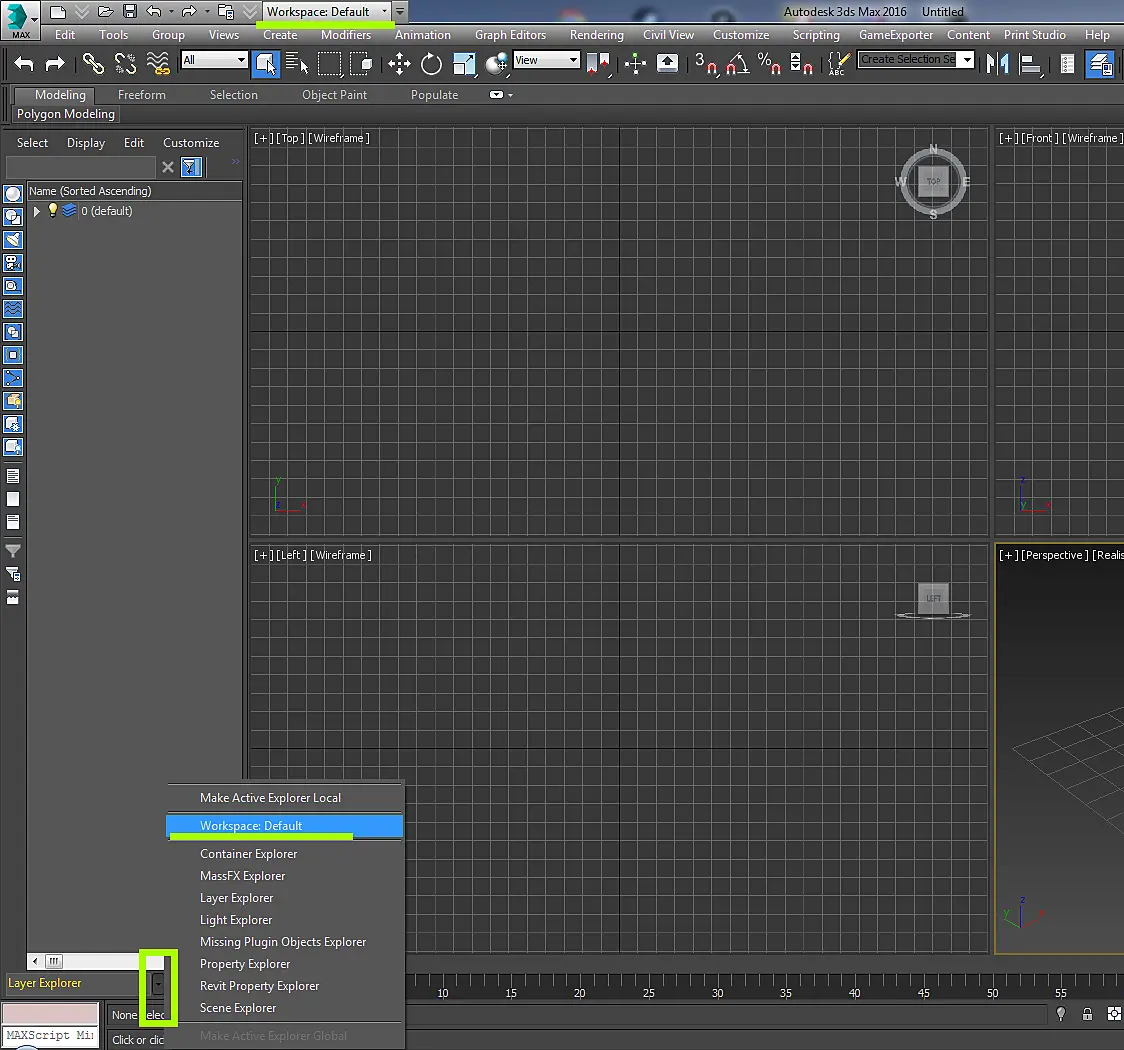Image resolution: width=1124 pixels, height=1050 pixels.
Task: Click the Select and Place tool
Action: [496, 64]
